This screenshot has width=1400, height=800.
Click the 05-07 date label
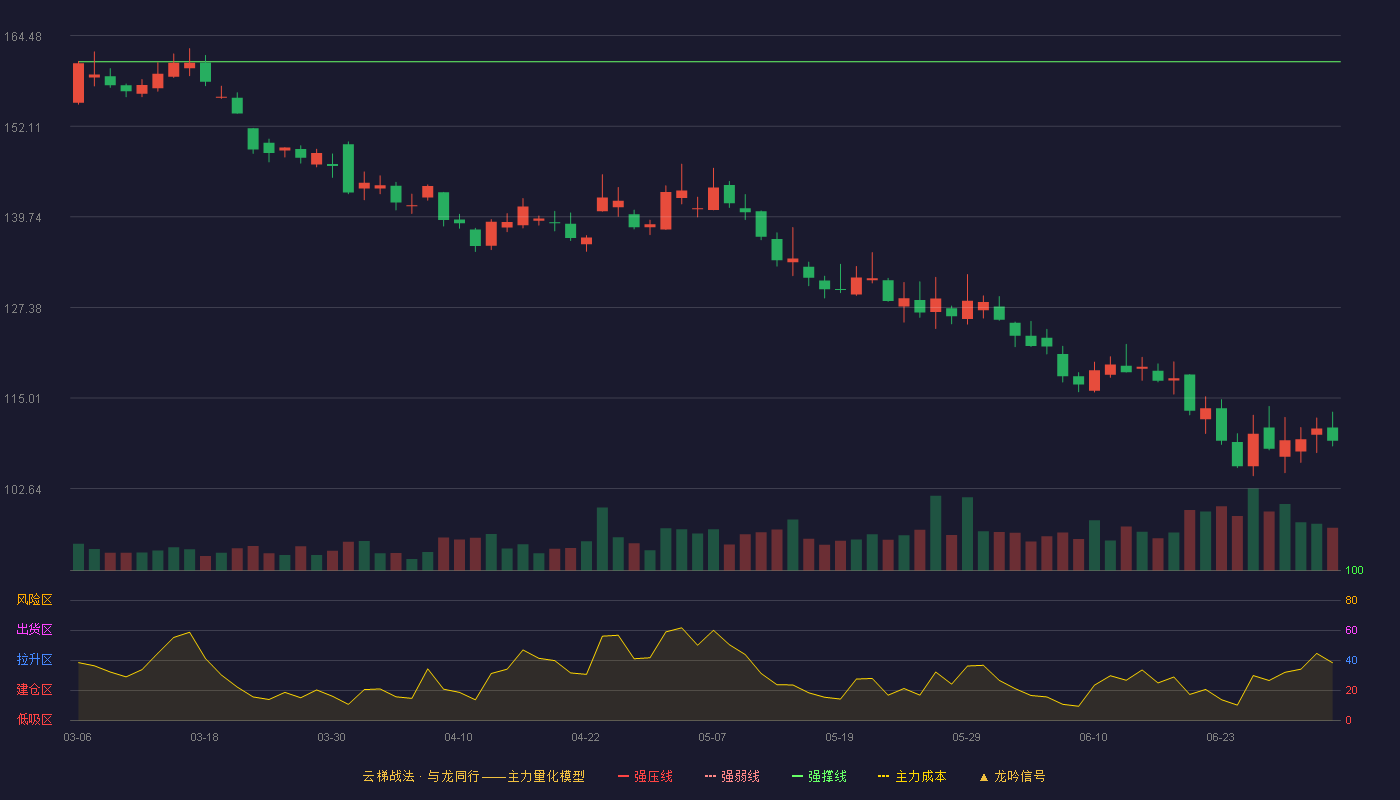click(x=712, y=737)
